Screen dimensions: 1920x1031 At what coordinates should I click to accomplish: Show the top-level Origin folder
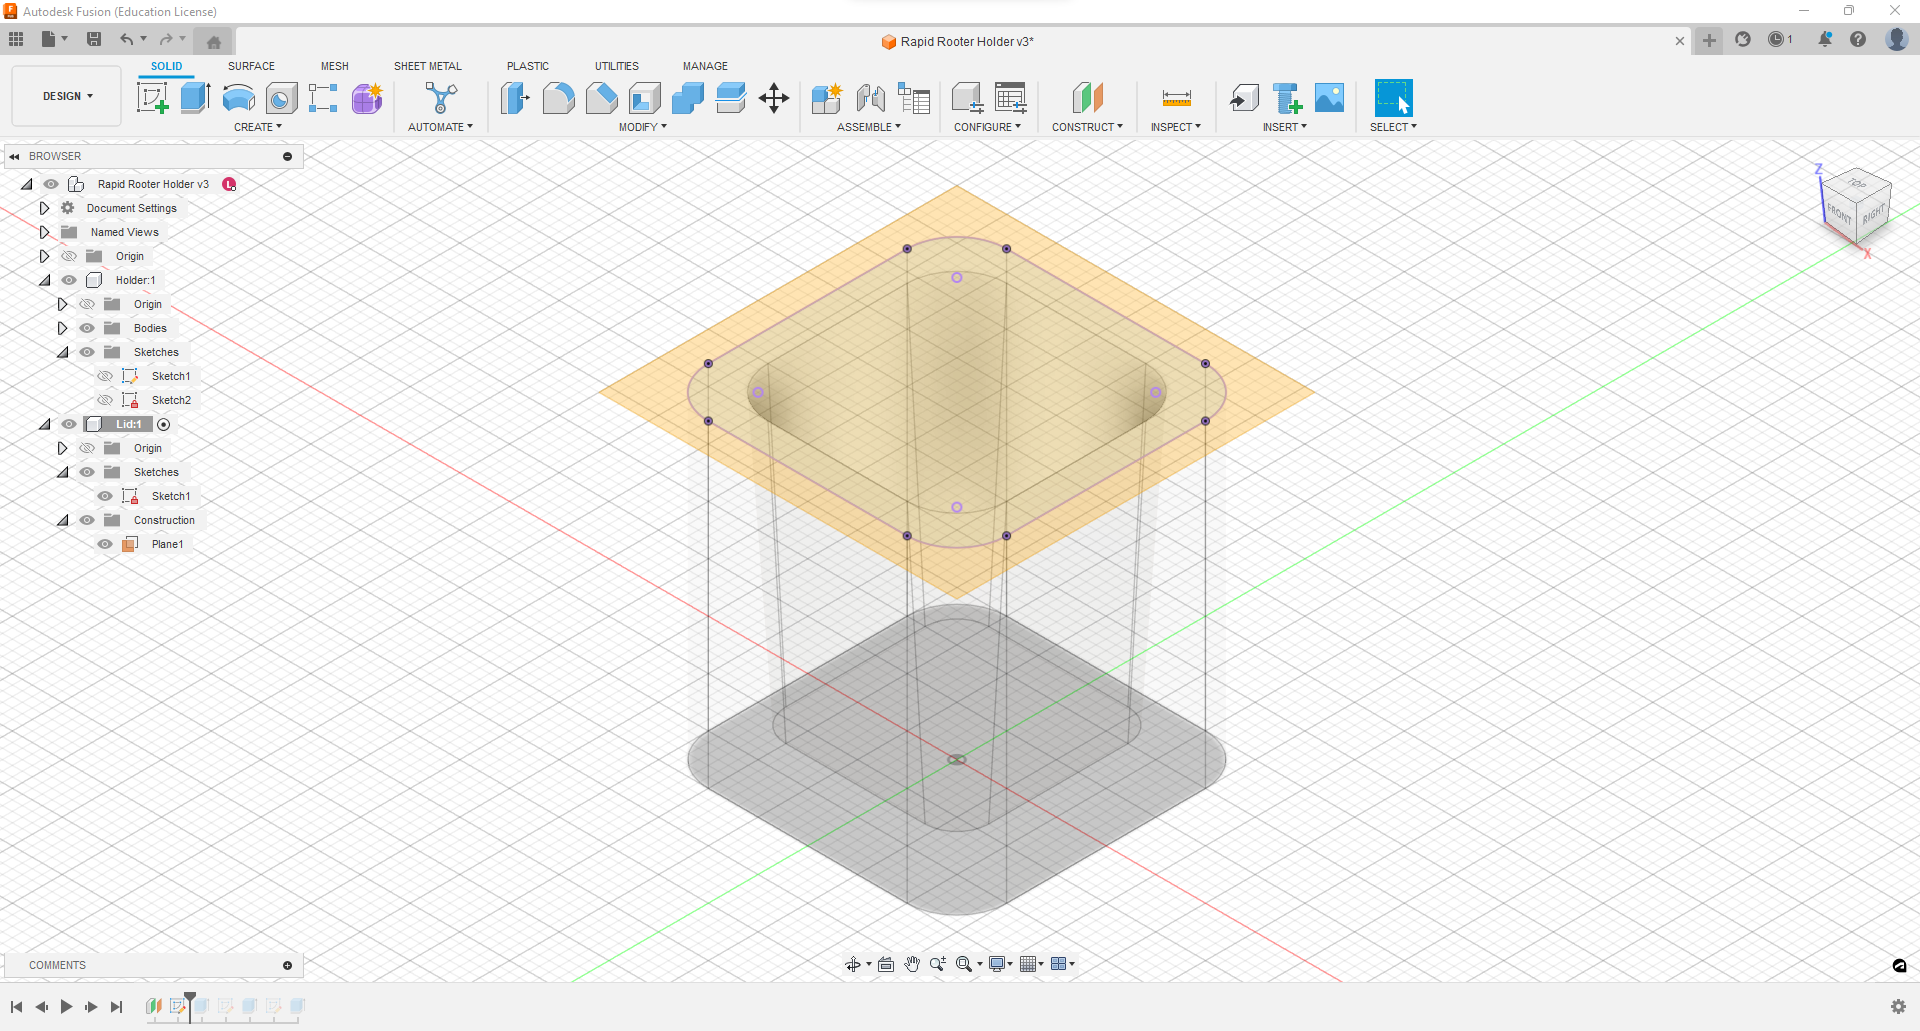coord(69,256)
